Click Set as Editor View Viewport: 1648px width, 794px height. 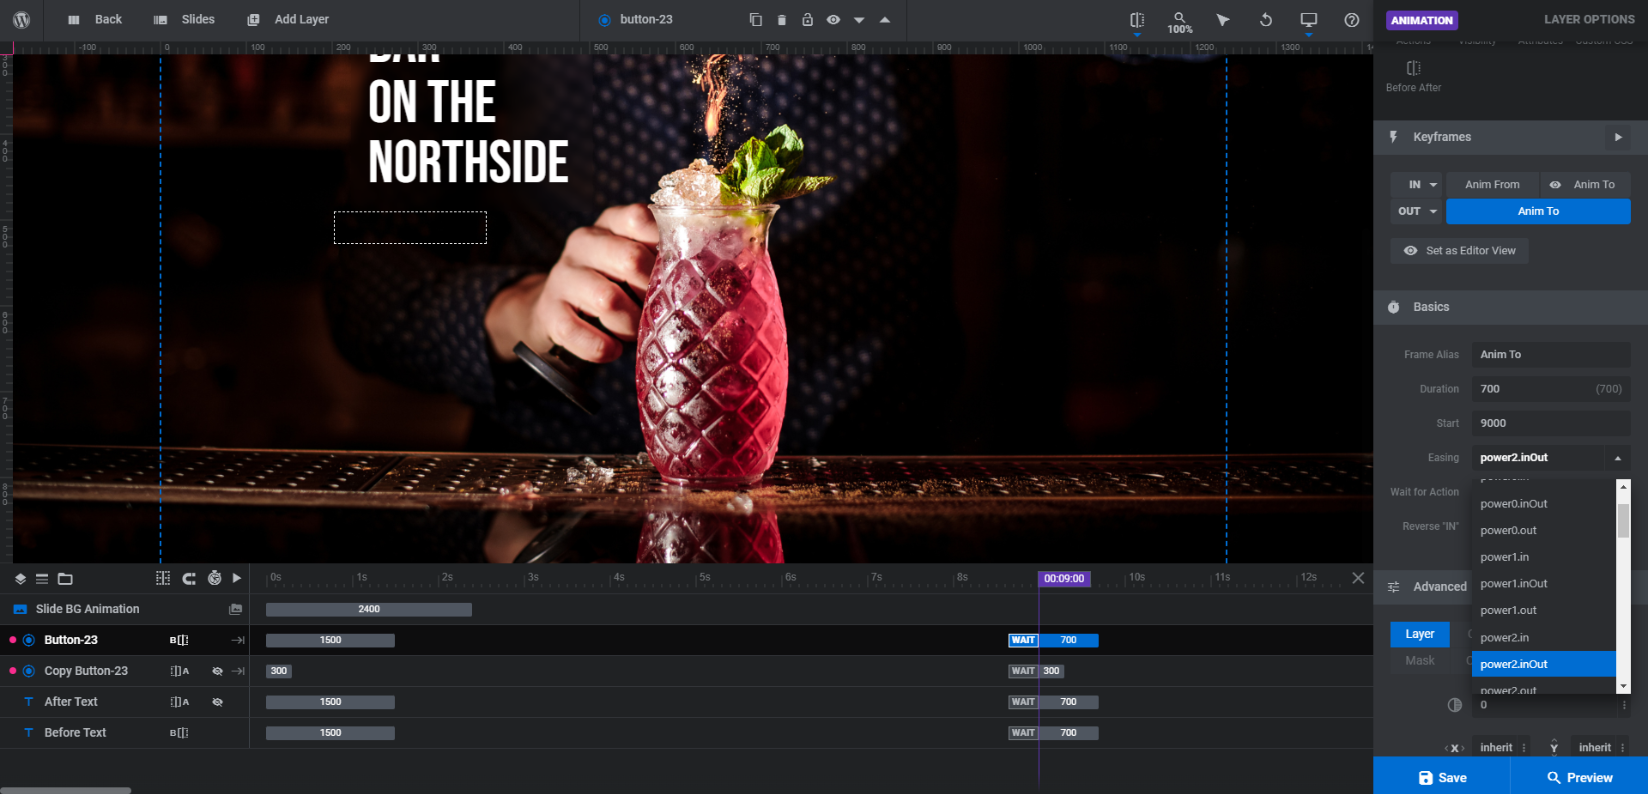[1459, 251]
